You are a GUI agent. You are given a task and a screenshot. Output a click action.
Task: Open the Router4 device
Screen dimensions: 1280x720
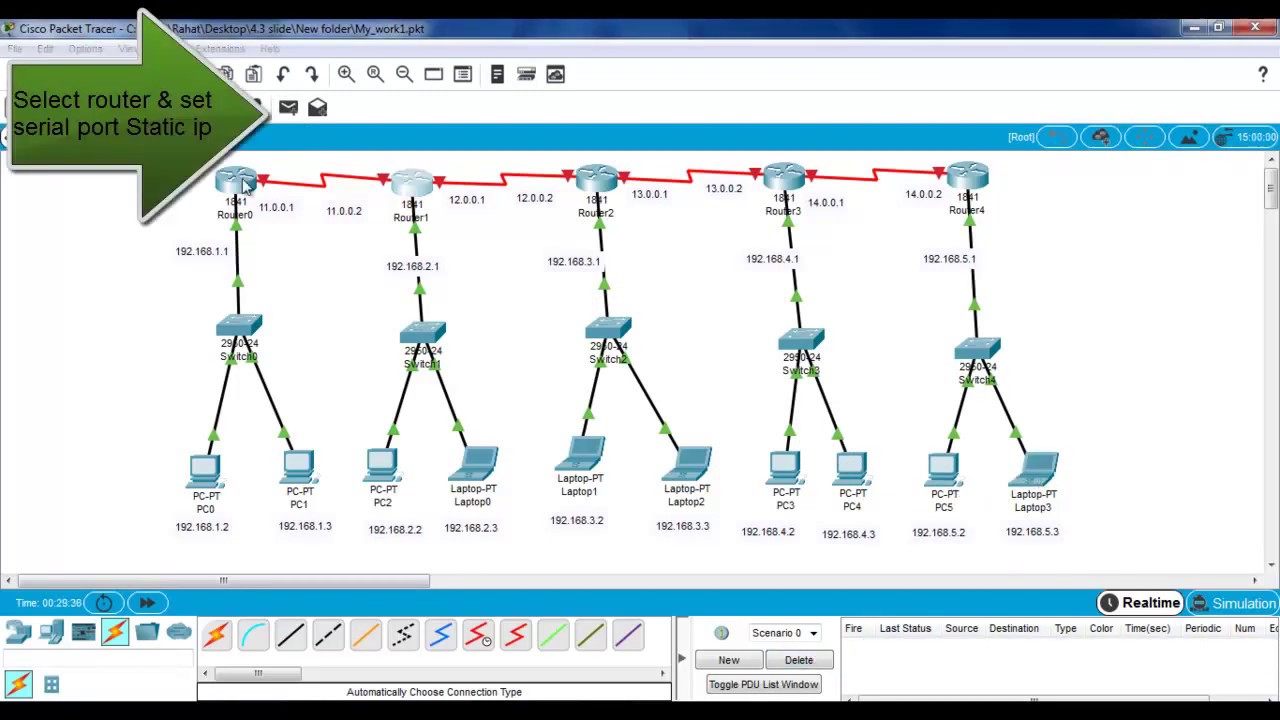coord(967,177)
